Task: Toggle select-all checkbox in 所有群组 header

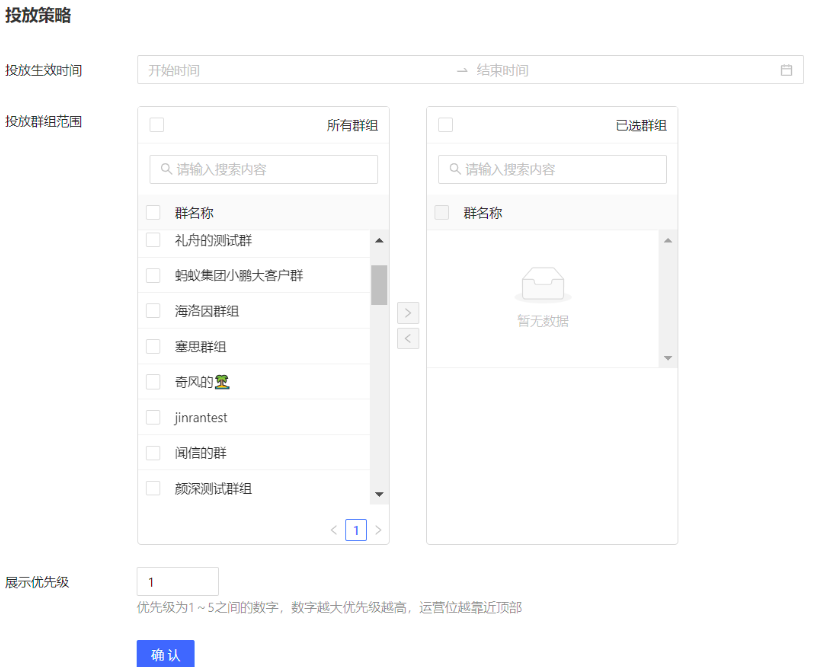Action: tap(157, 125)
